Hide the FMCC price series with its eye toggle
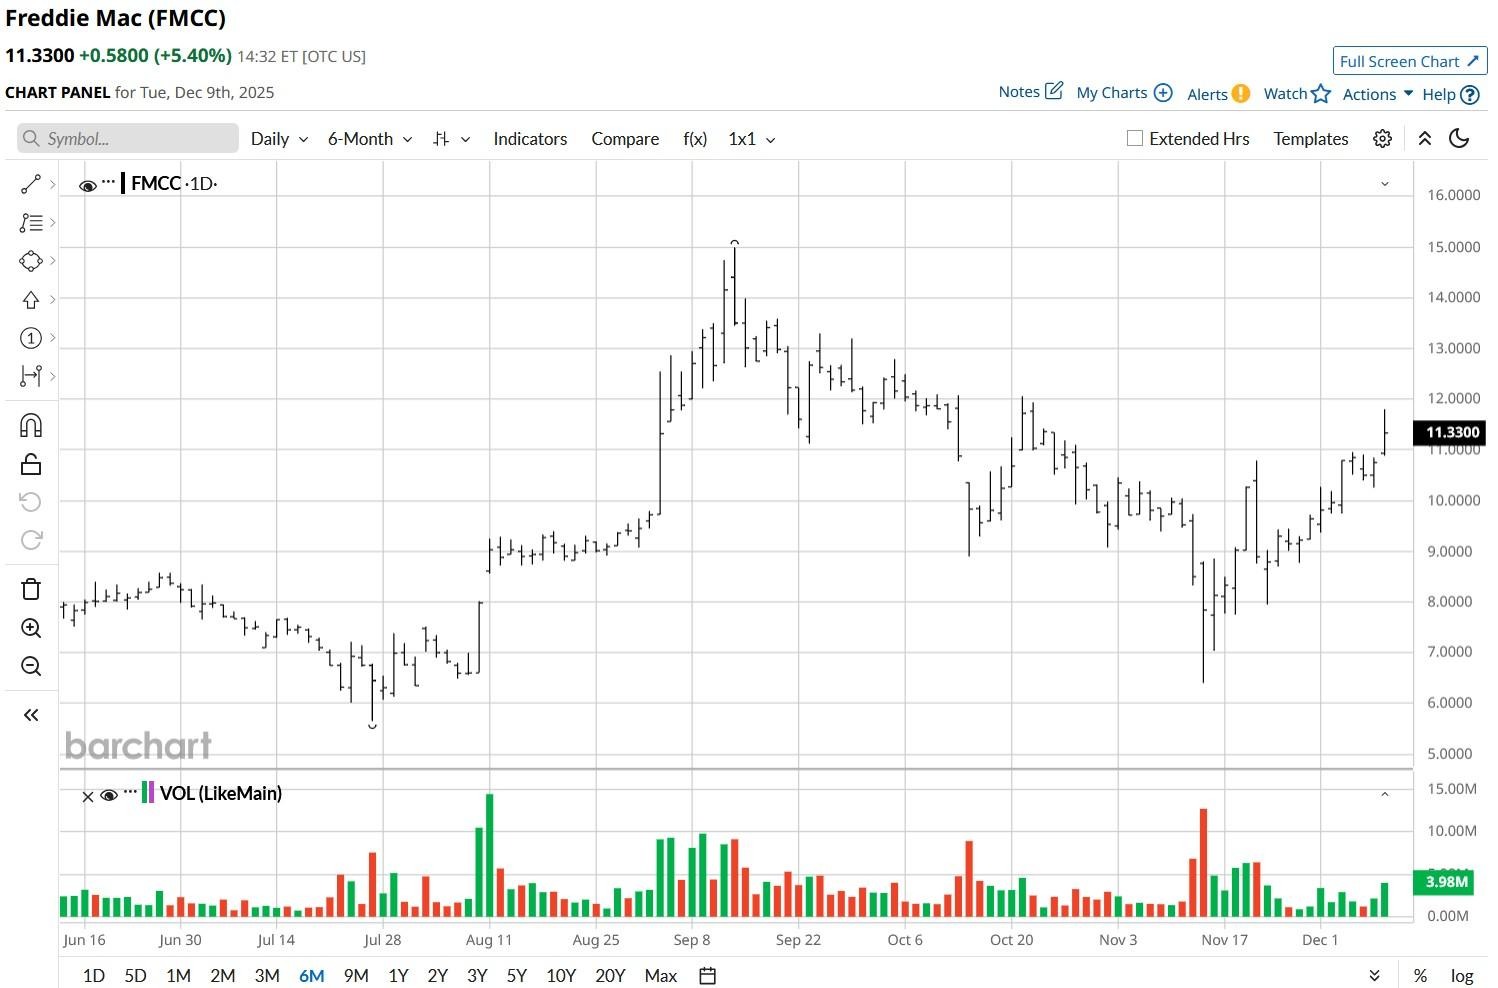The width and height of the screenshot is (1498, 988). [x=88, y=184]
